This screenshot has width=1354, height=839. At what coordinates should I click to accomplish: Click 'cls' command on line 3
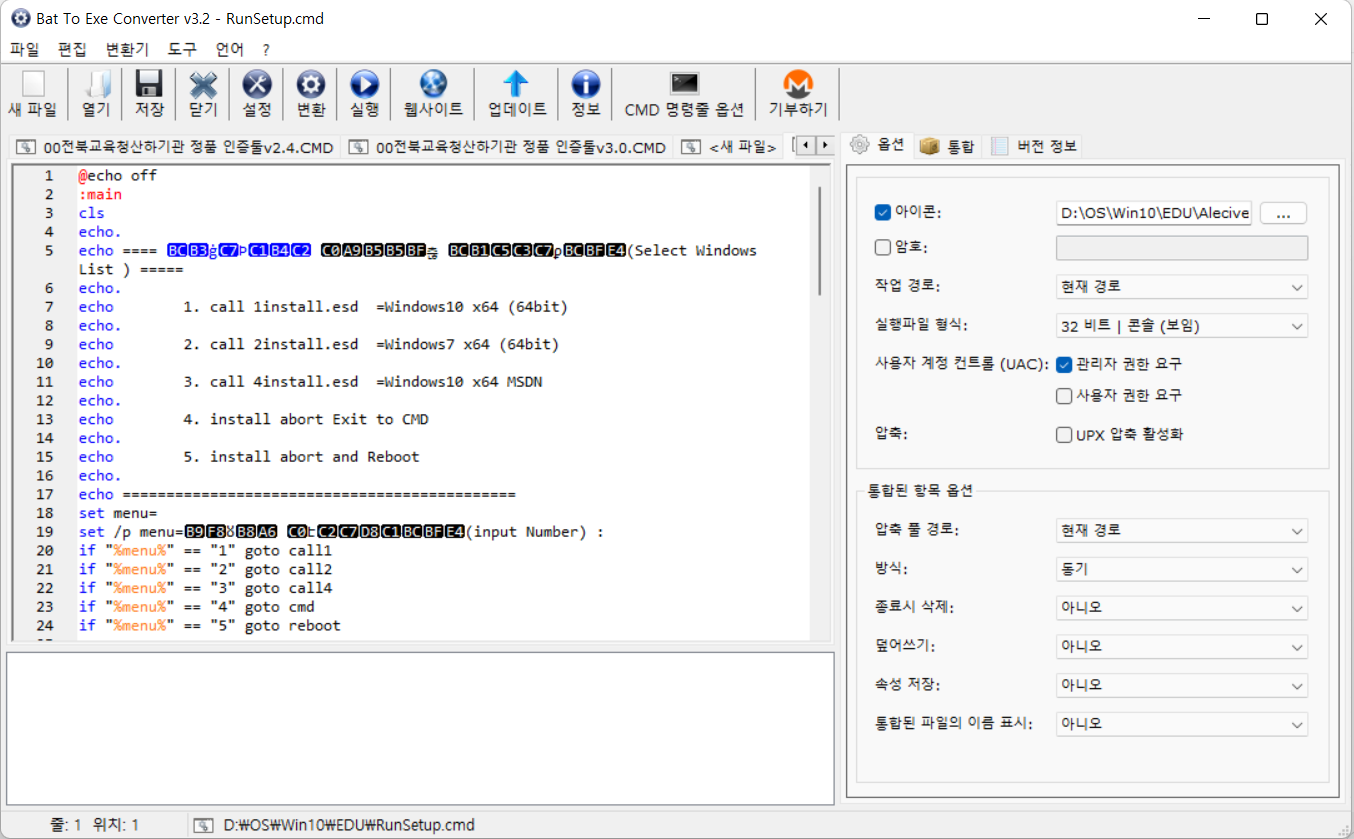[91, 213]
